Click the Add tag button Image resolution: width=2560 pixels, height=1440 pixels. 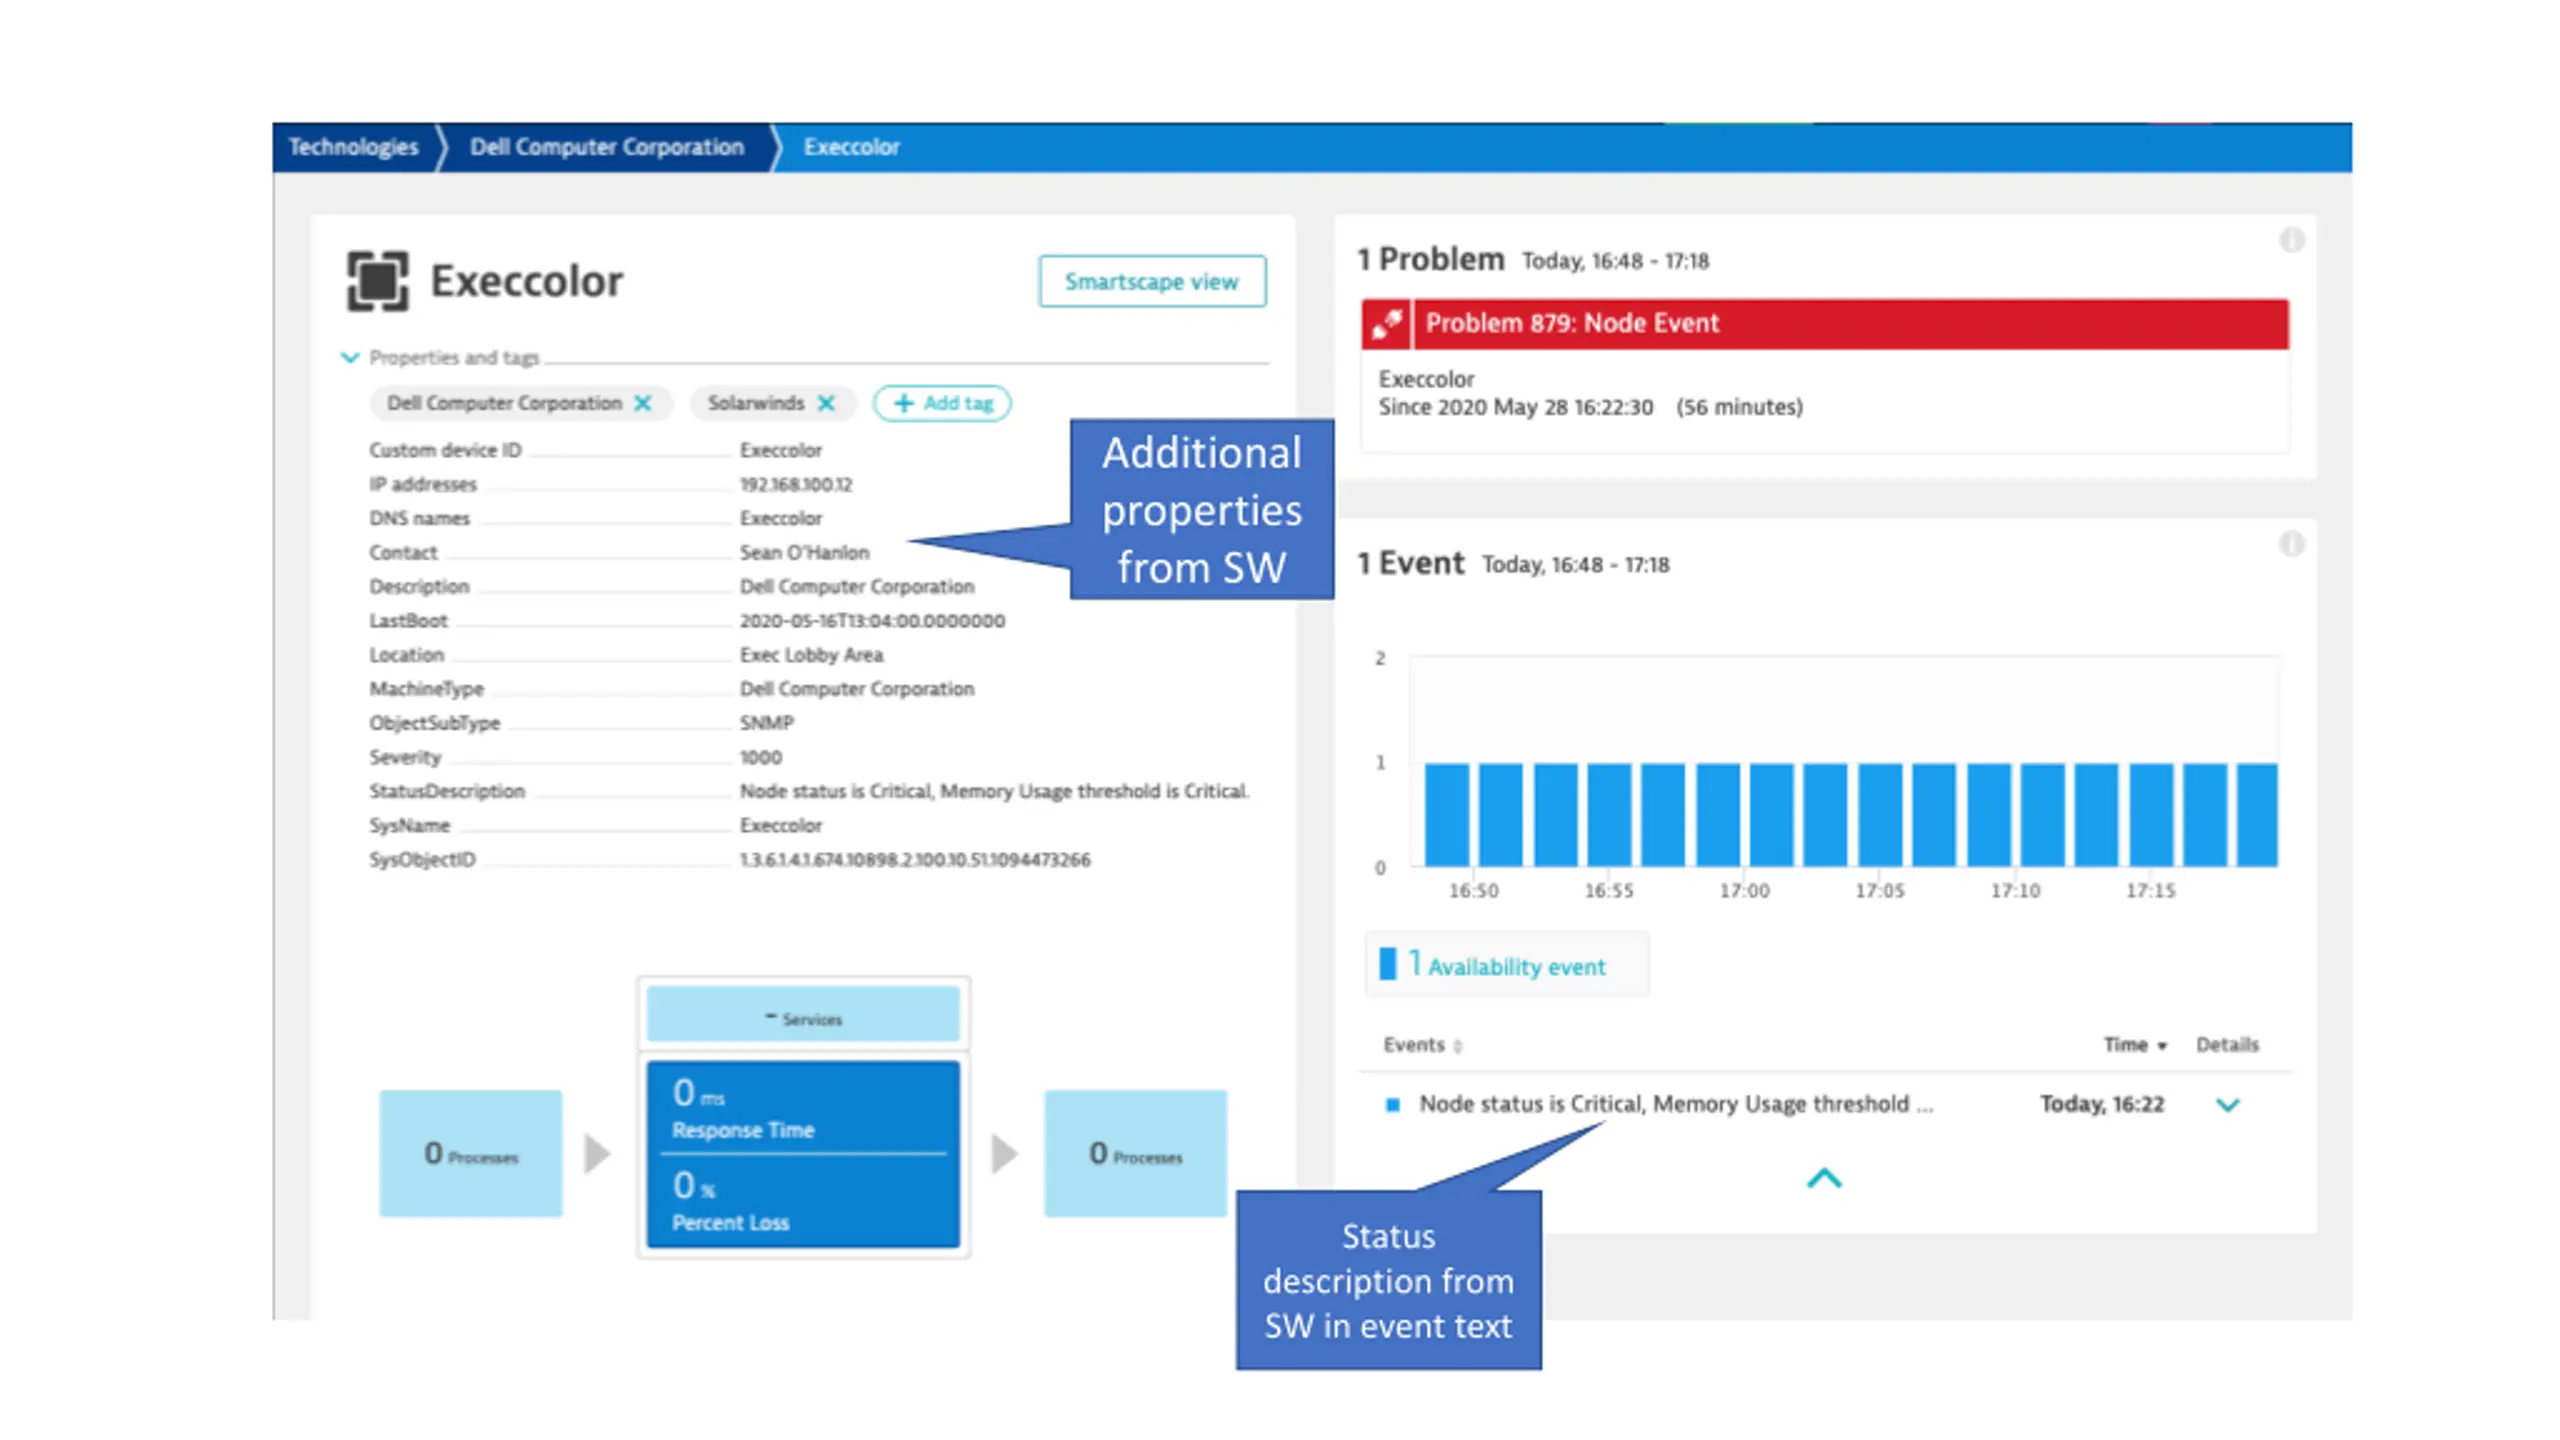pyautogui.click(x=942, y=403)
